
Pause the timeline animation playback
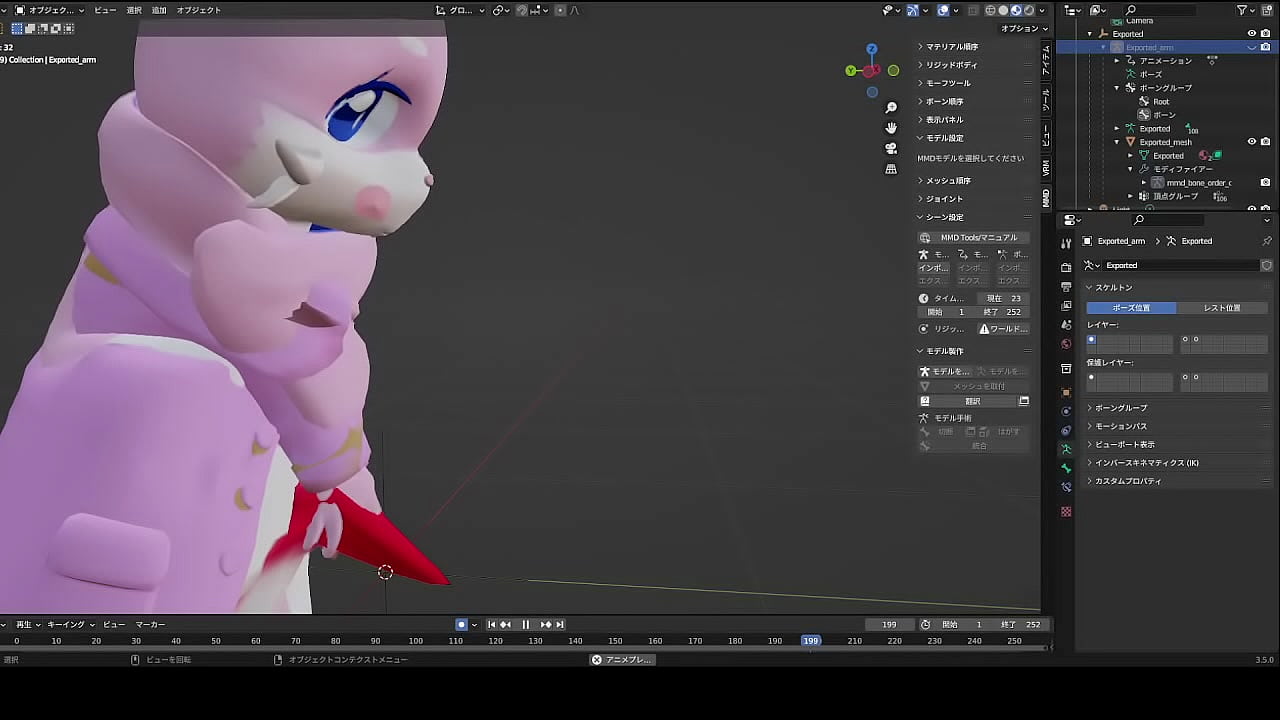coord(525,624)
